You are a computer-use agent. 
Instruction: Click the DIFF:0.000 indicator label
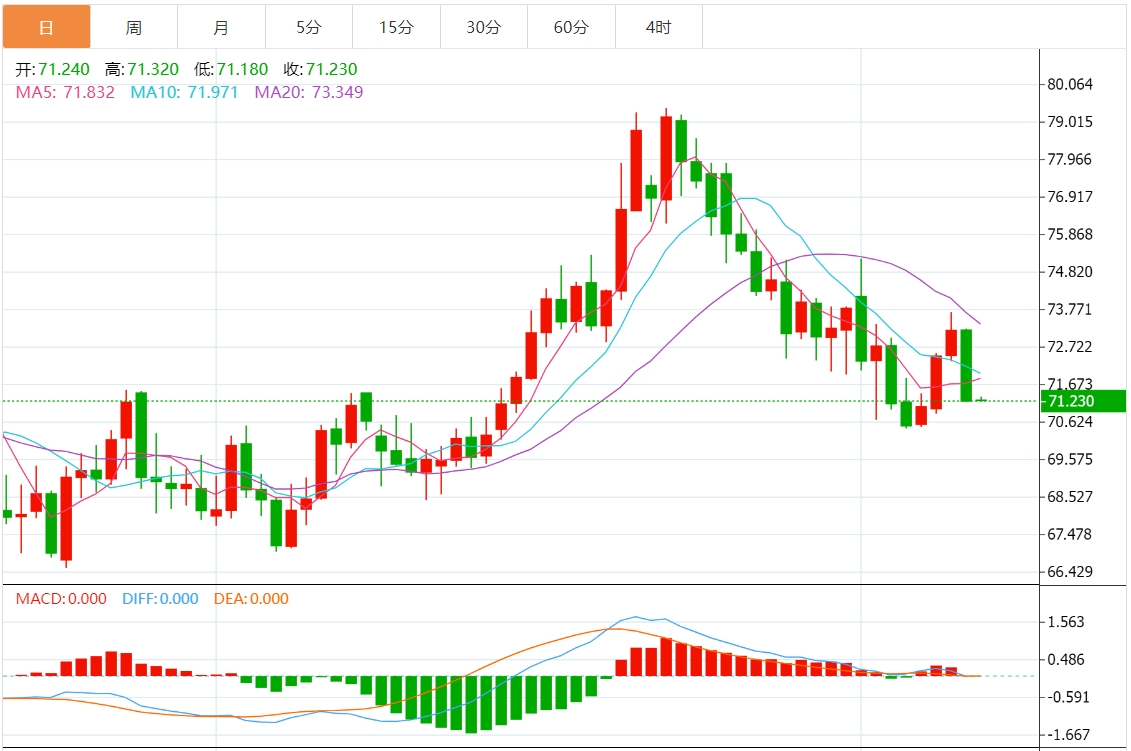tap(160, 599)
